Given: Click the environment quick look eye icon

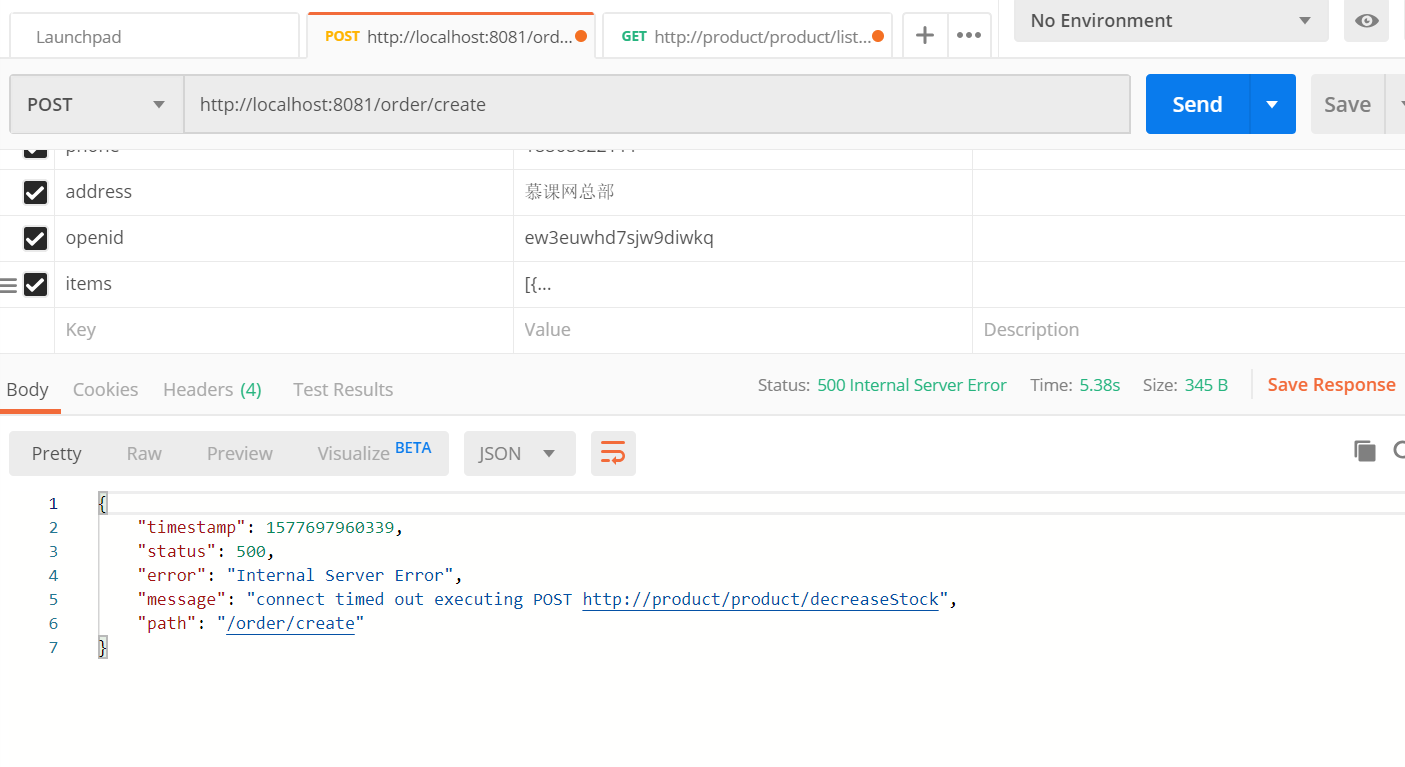Looking at the screenshot, I should coord(1366,21).
